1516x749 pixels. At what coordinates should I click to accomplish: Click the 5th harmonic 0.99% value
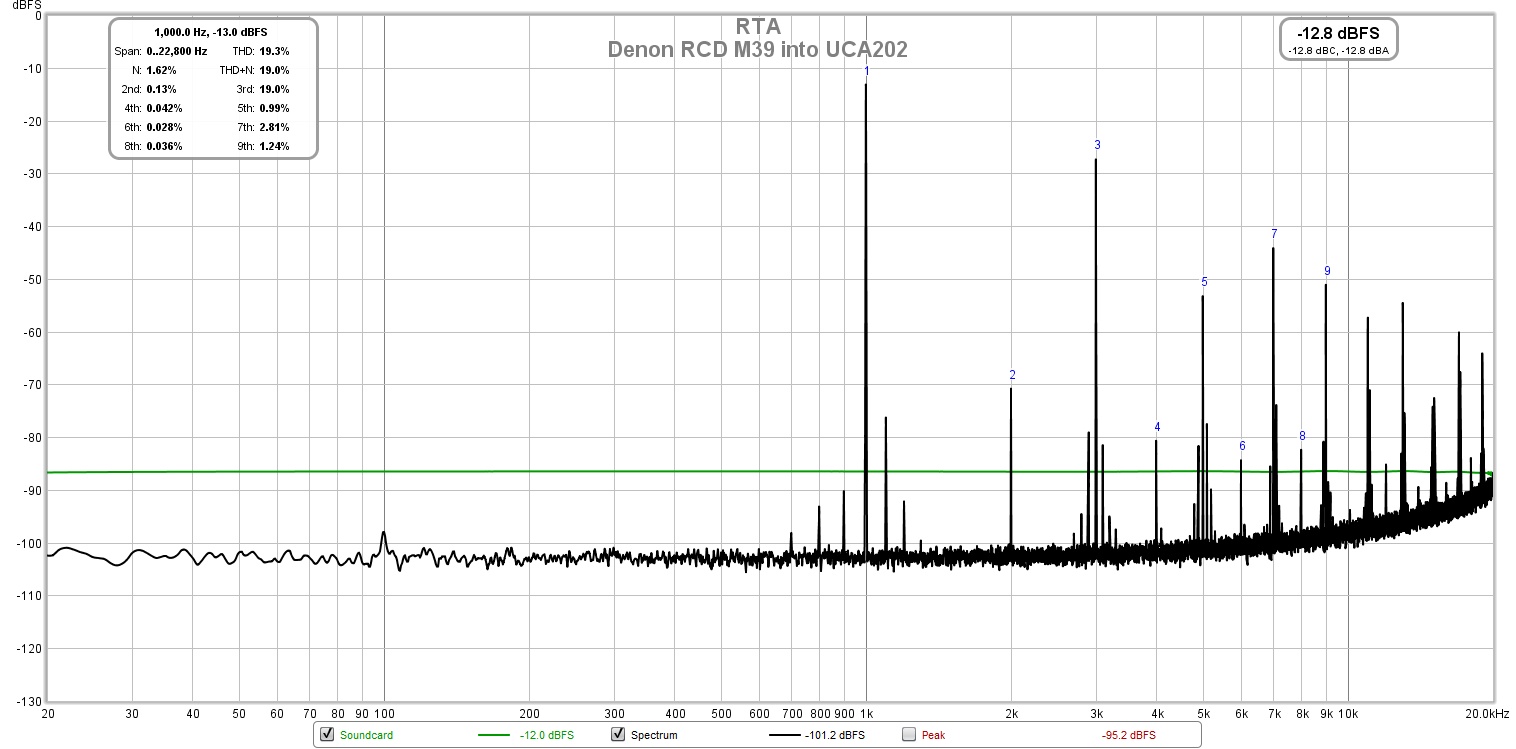click(x=274, y=108)
